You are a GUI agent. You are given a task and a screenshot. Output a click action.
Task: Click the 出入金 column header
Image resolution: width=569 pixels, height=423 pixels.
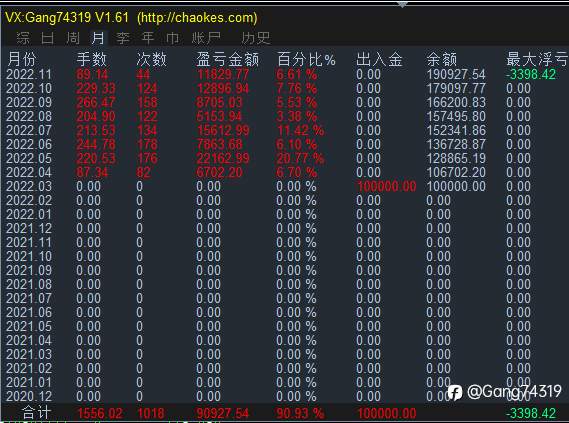tap(379, 59)
